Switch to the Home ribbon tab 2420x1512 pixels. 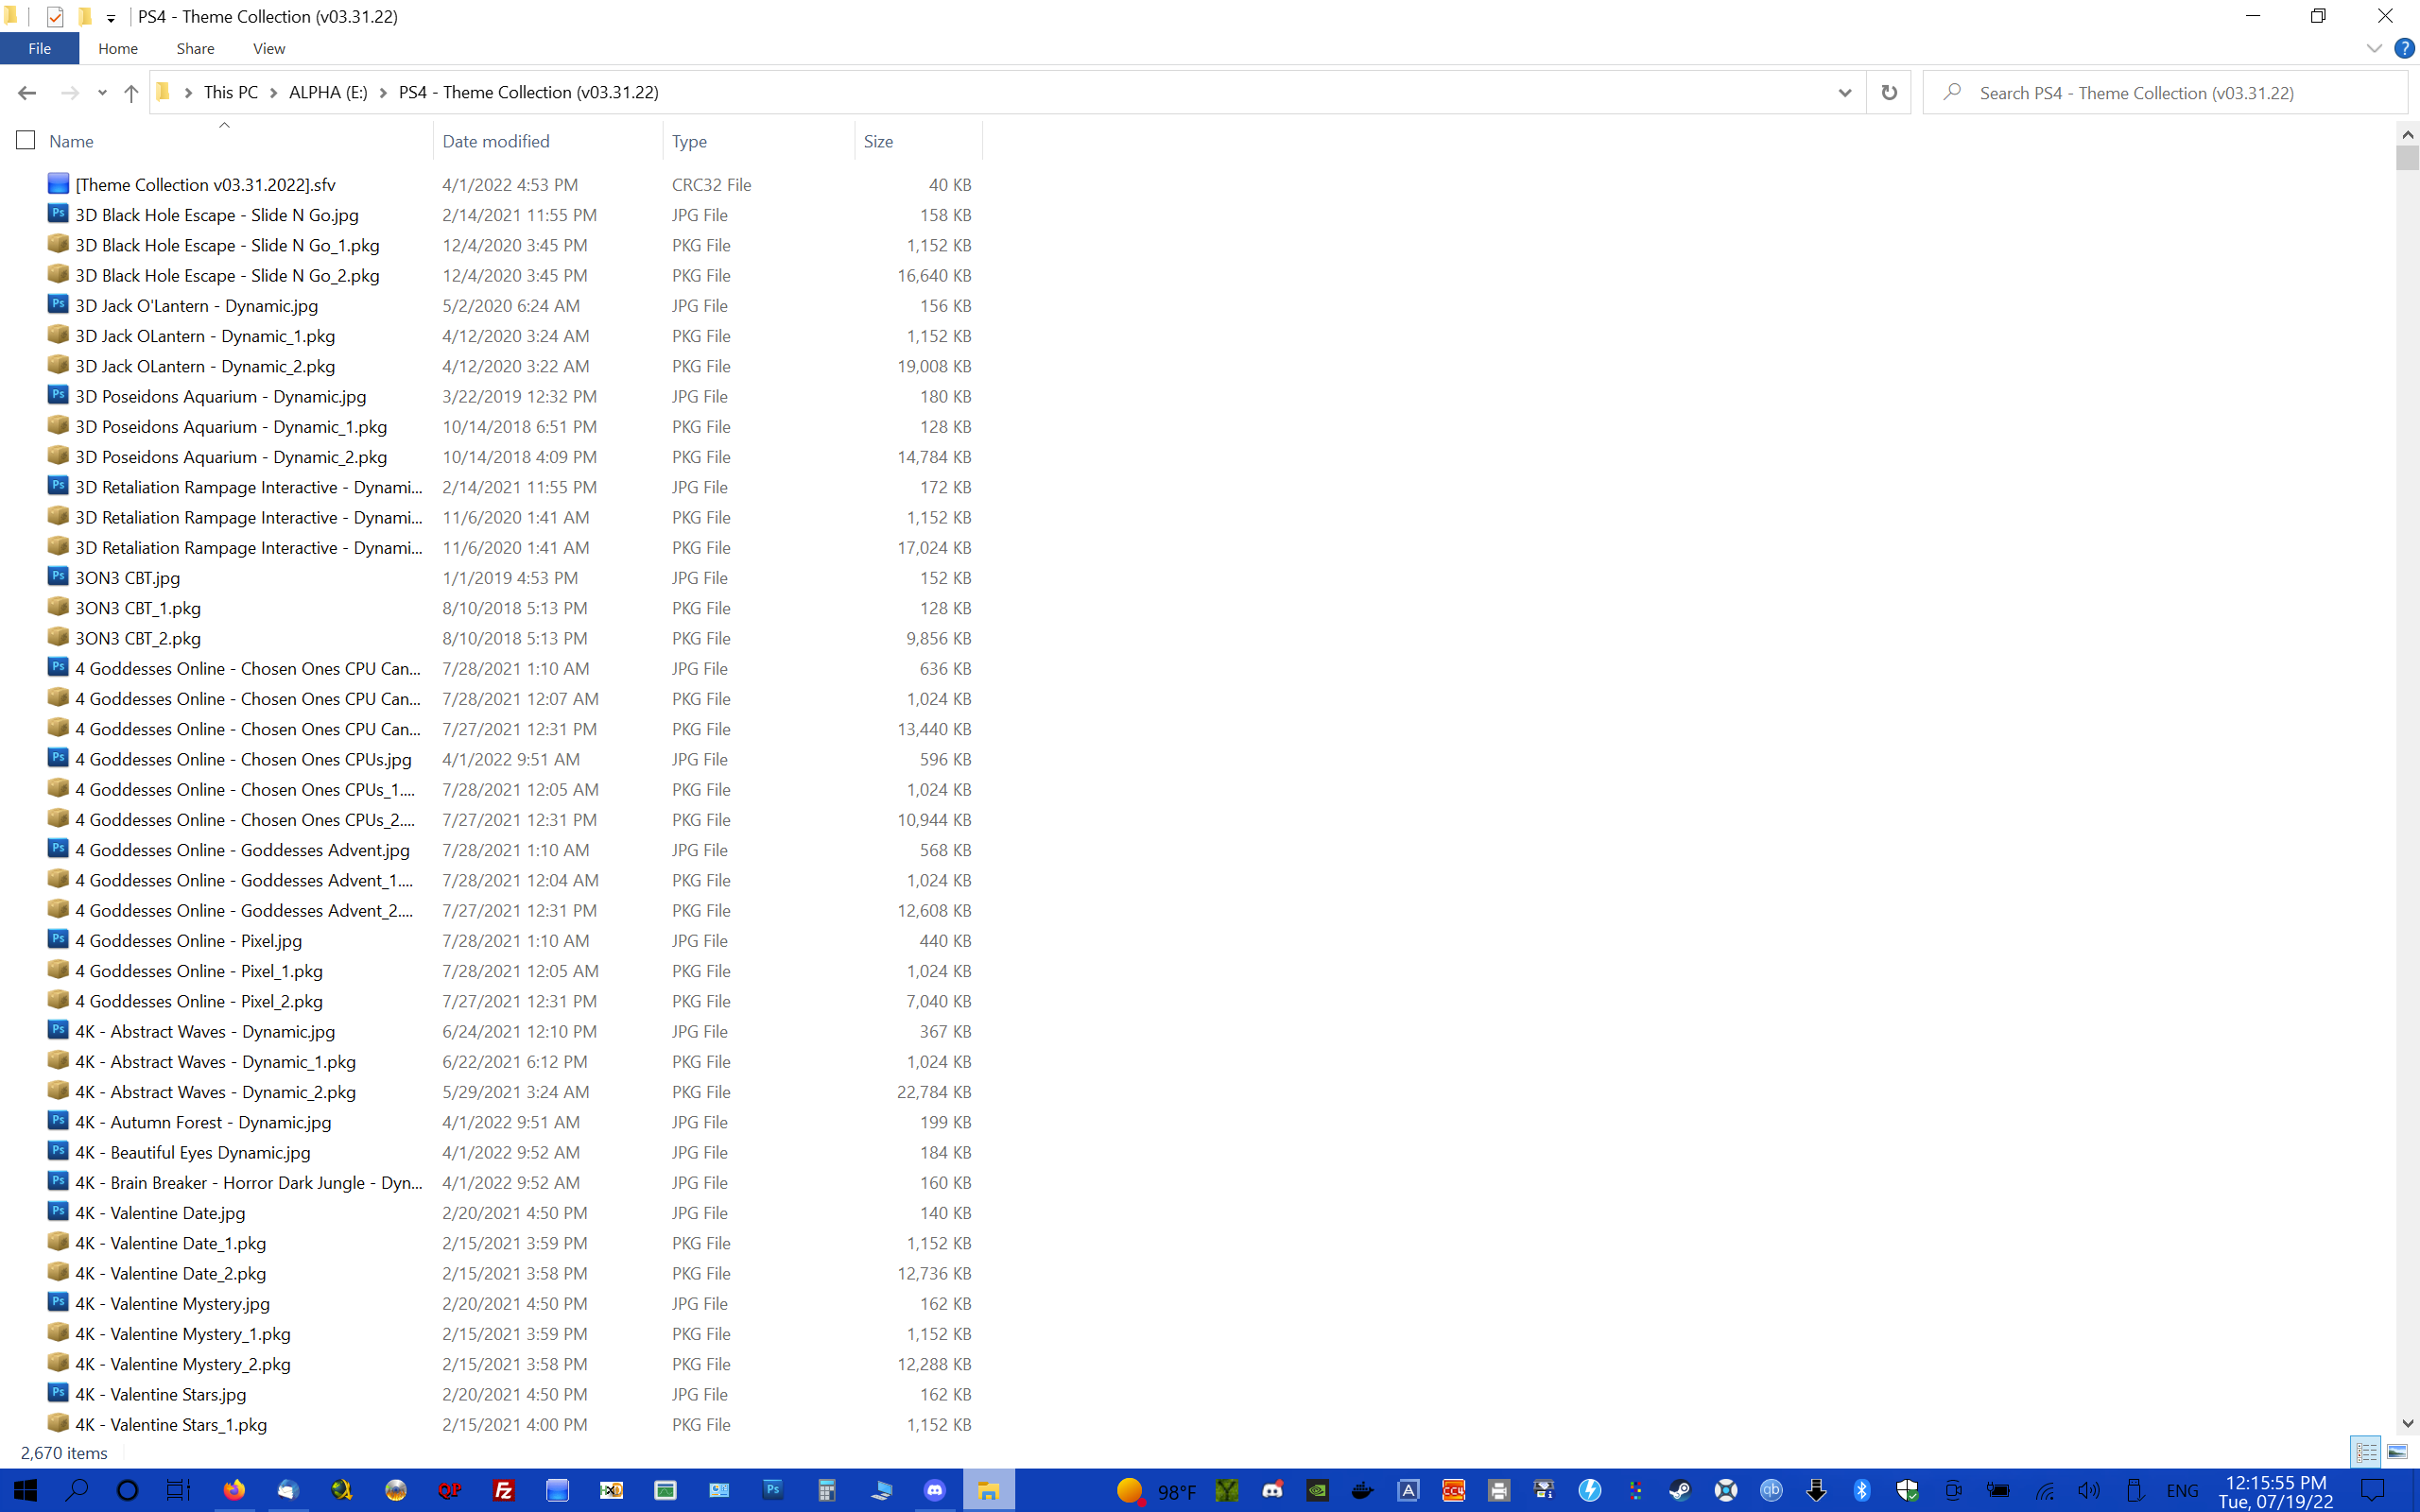118,48
